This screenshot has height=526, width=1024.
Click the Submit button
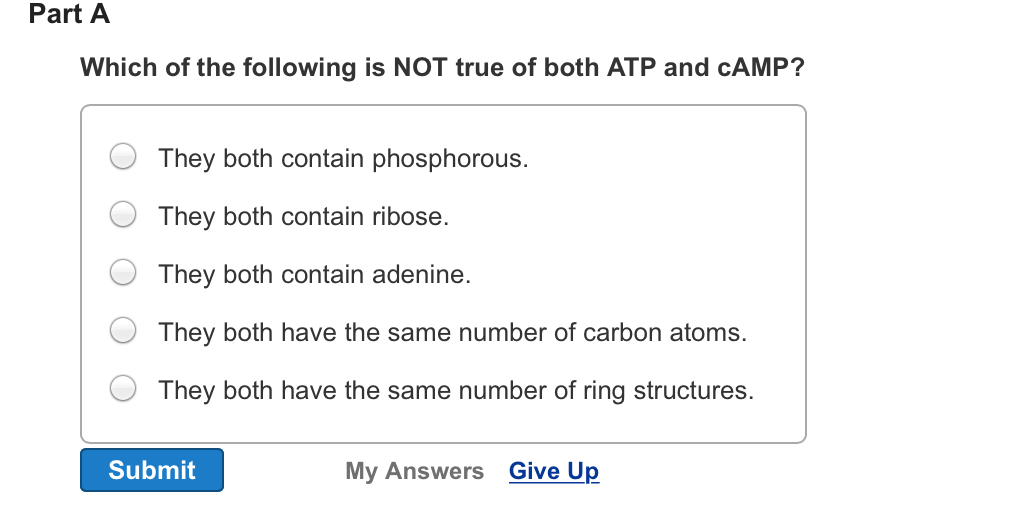point(152,470)
